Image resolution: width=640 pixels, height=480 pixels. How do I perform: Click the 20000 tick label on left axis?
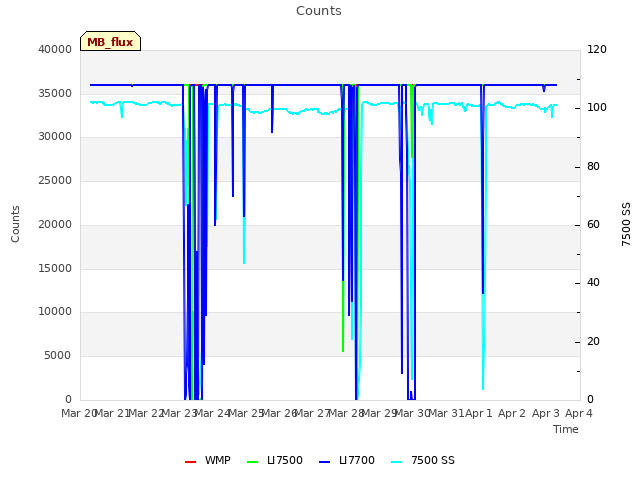click(55, 224)
